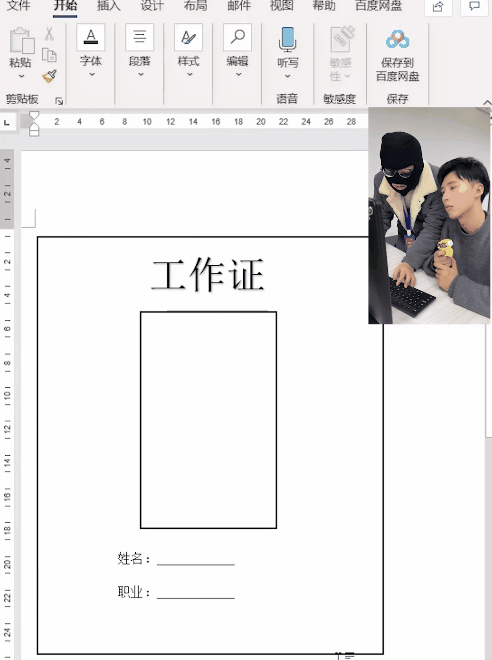Click the tab selector L icon on ruler
The width and height of the screenshot is (492, 660).
tap(7, 122)
